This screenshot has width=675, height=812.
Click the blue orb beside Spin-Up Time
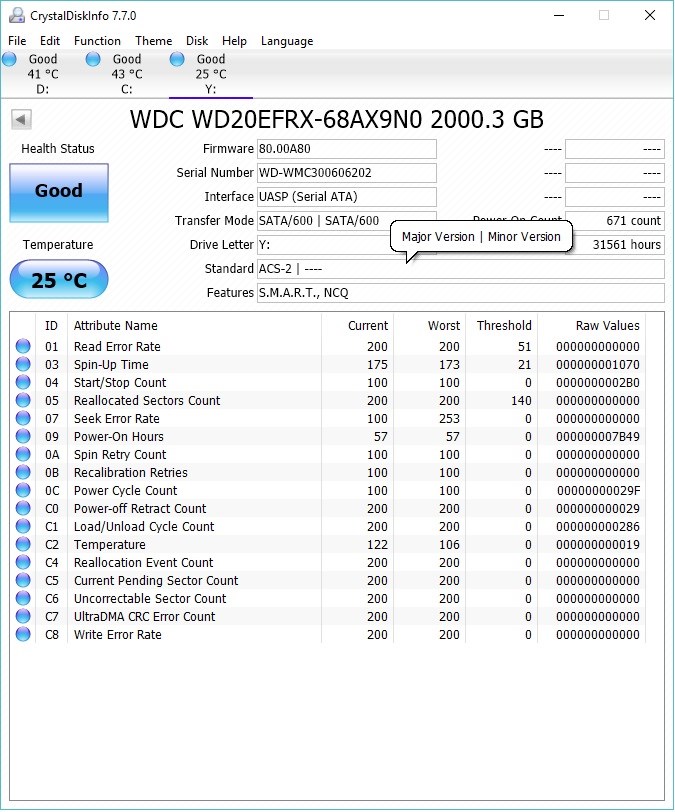click(x=23, y=364)
